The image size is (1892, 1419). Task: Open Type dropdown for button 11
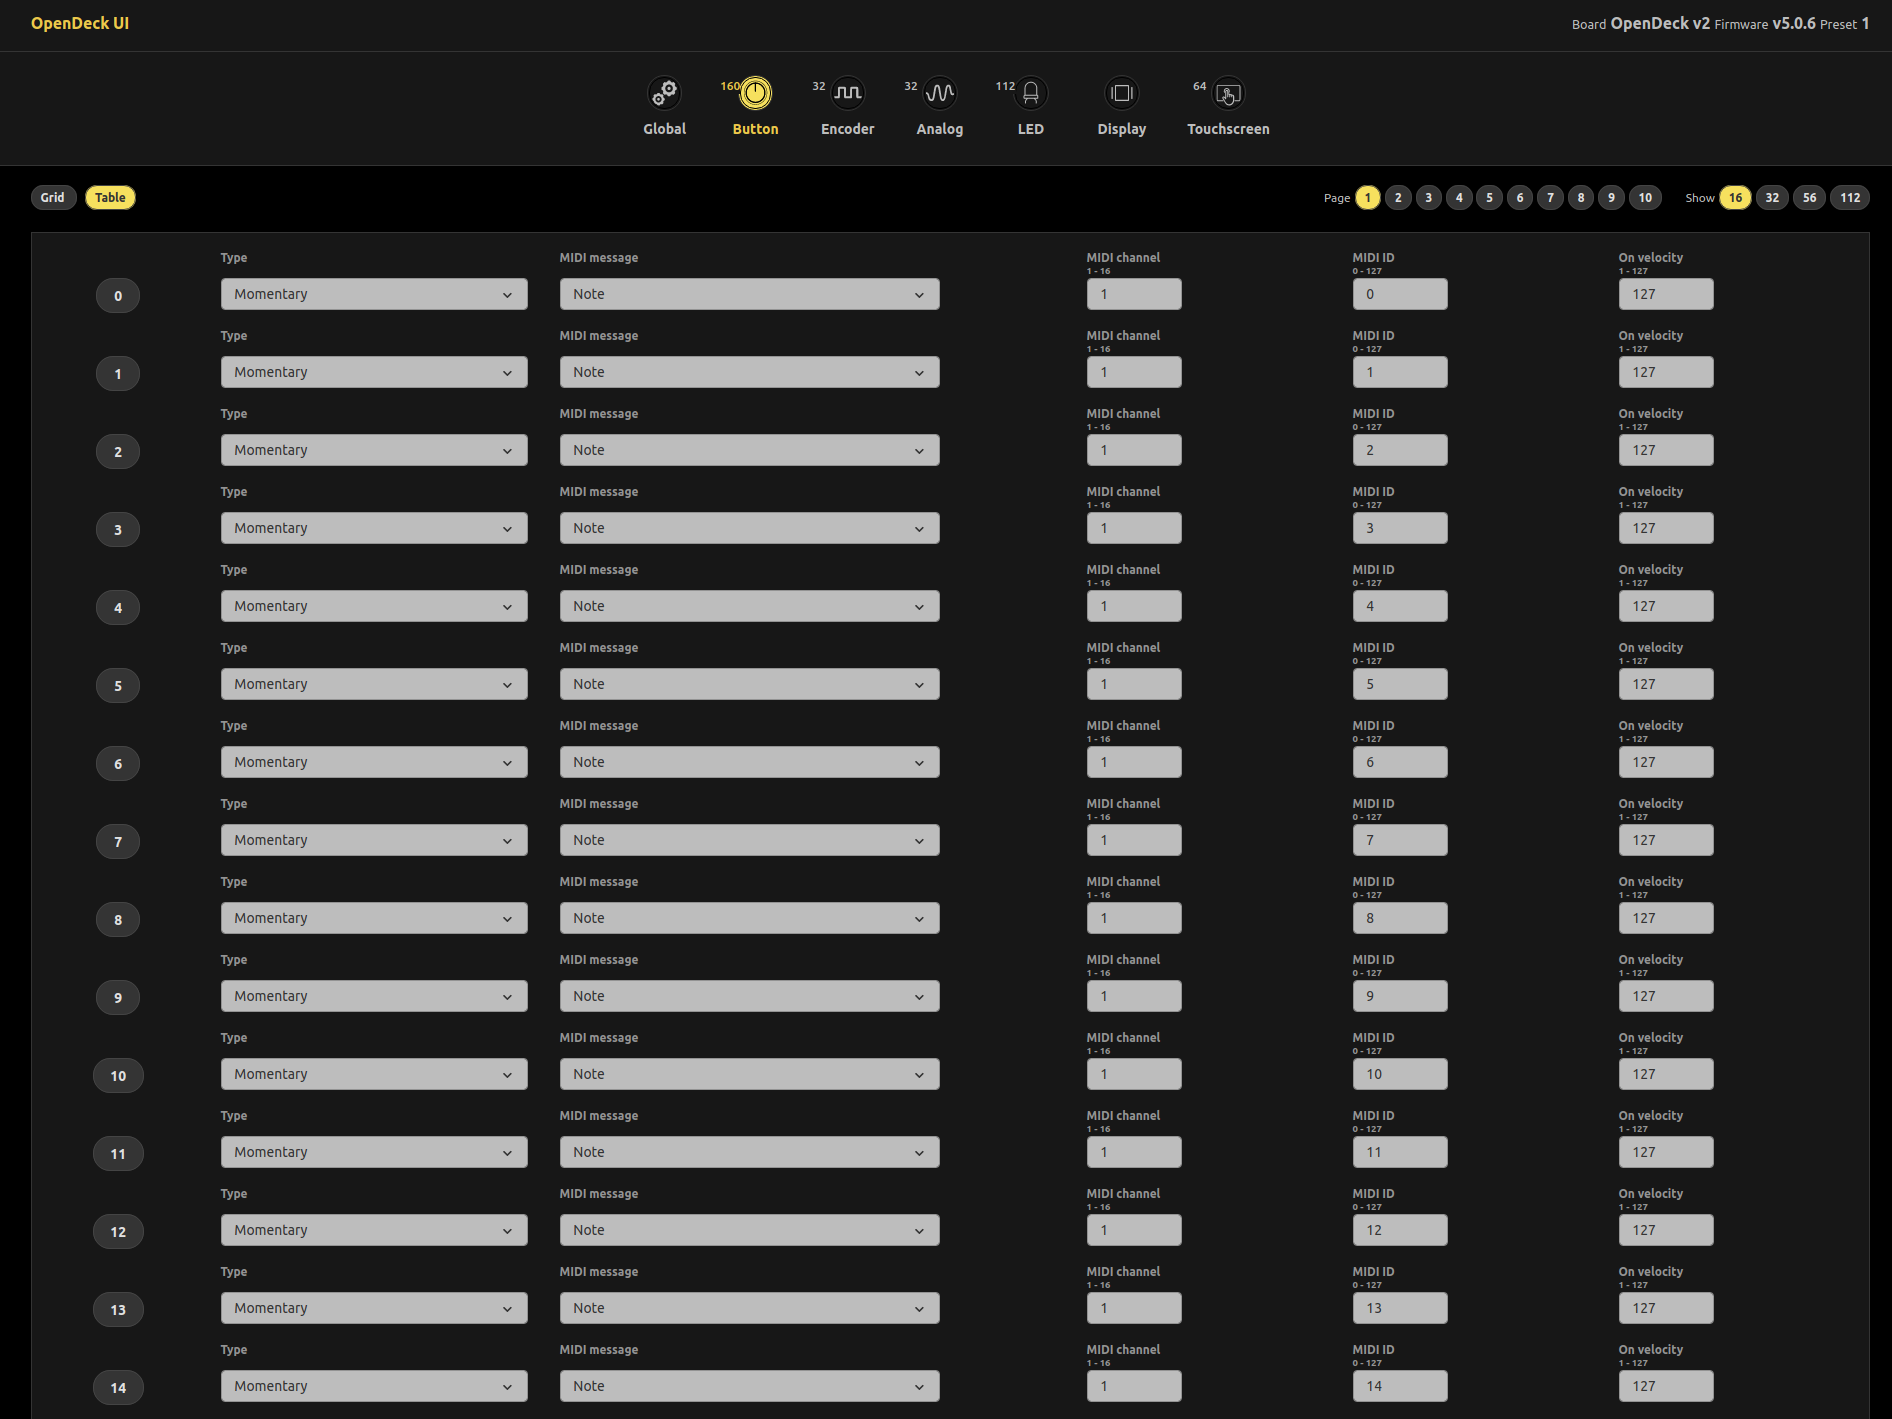coord(374,1152)
